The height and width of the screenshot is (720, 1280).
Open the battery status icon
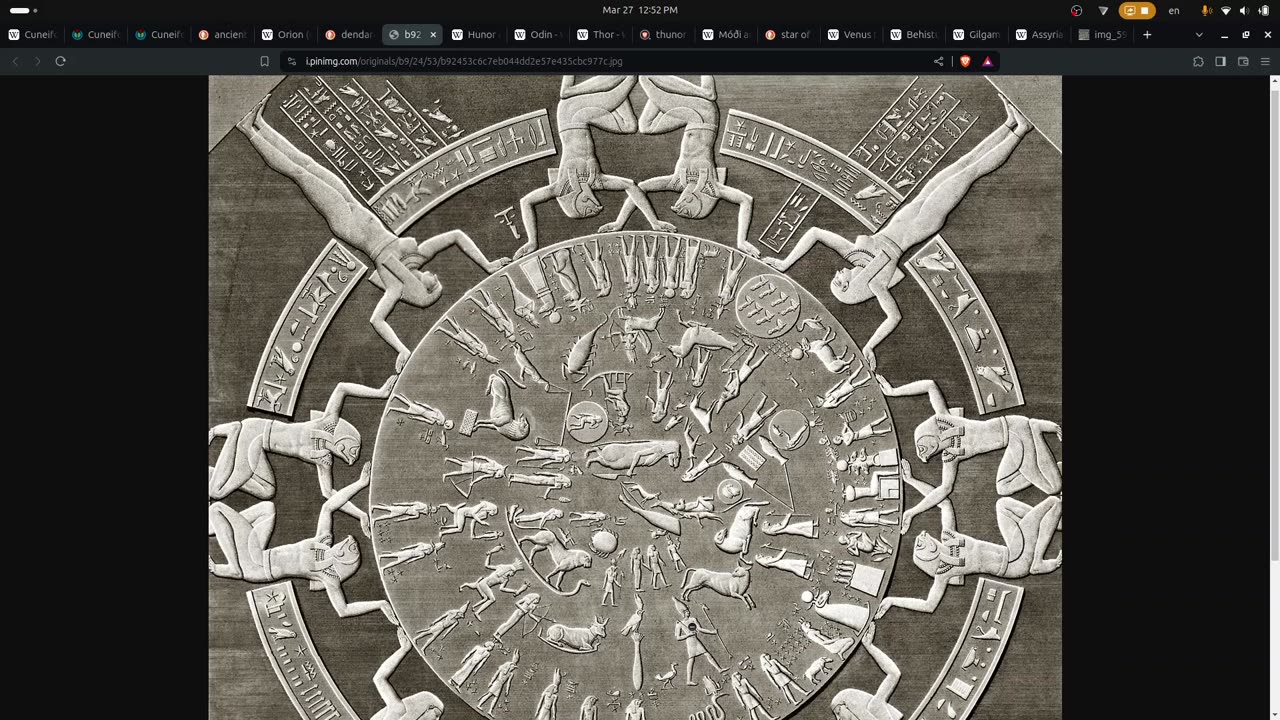(1264, 10)
